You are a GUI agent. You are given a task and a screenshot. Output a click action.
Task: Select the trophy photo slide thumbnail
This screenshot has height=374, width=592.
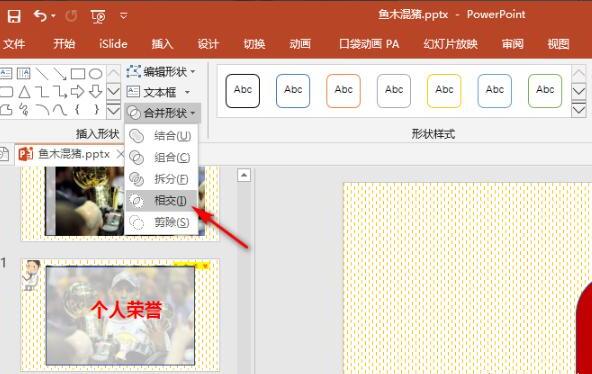coord(120,203)
